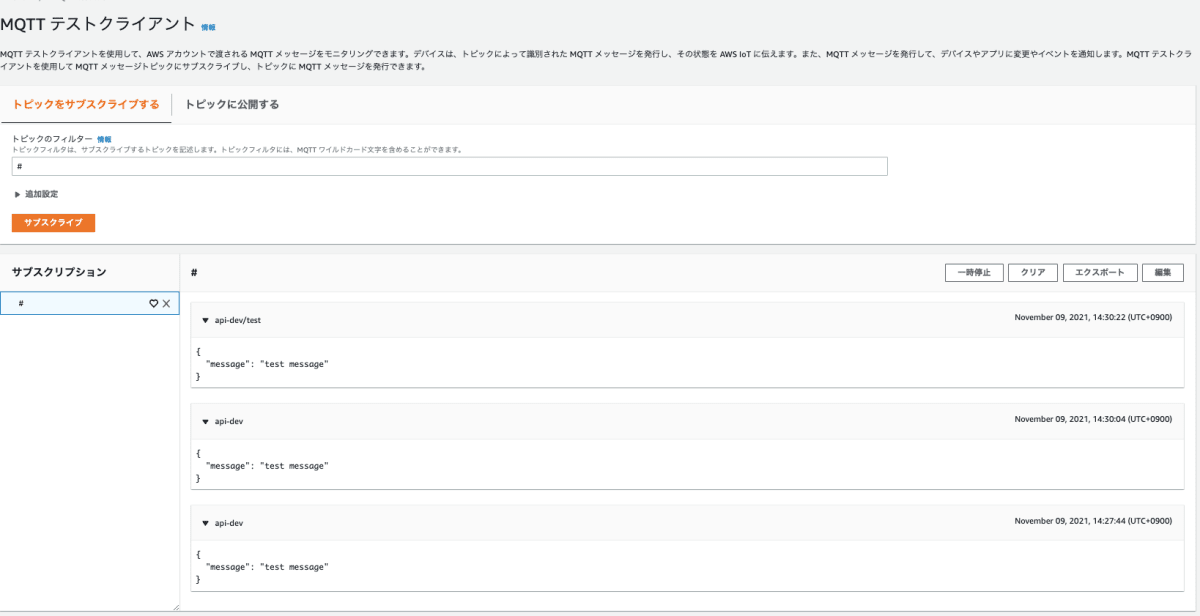Click timestamp November 09, 2021, 14:30:04
Viewport: 1200px width, 616px height.
point(1093,419)
